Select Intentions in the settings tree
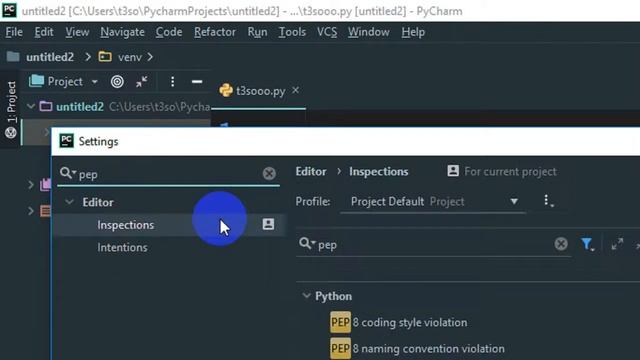 (x=122, y=247)
